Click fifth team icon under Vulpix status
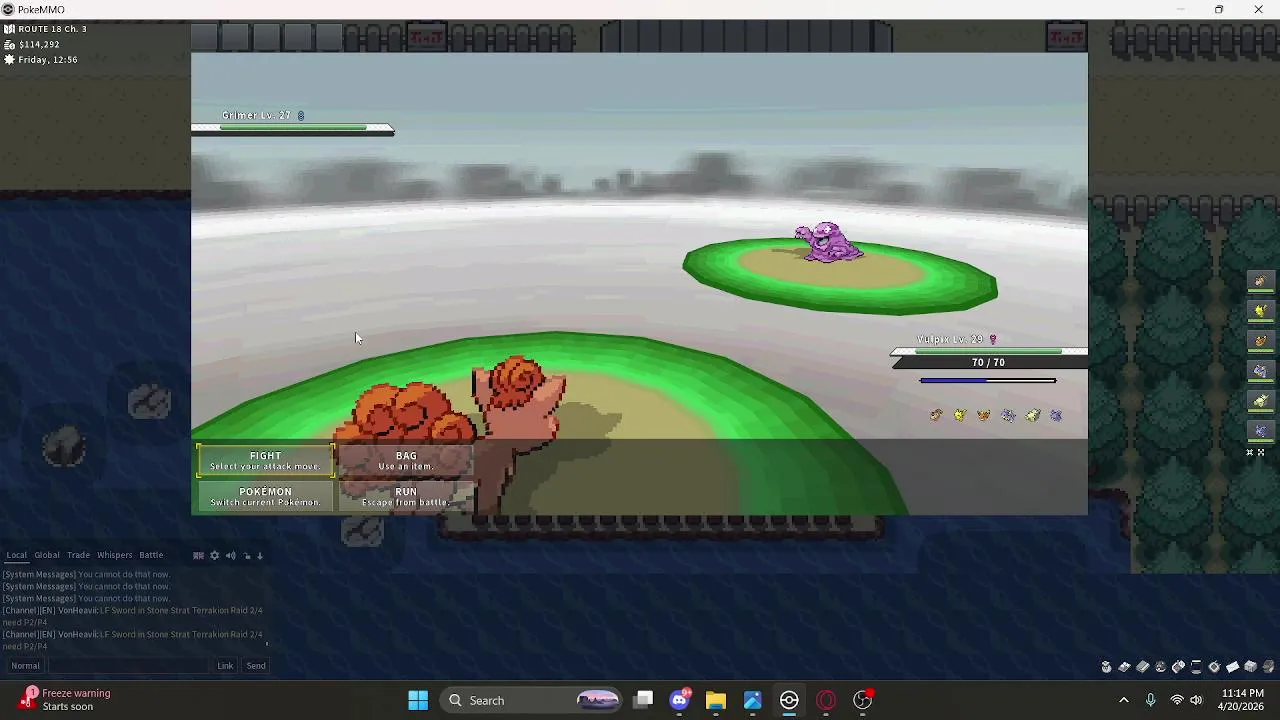 click(1032, 415)
